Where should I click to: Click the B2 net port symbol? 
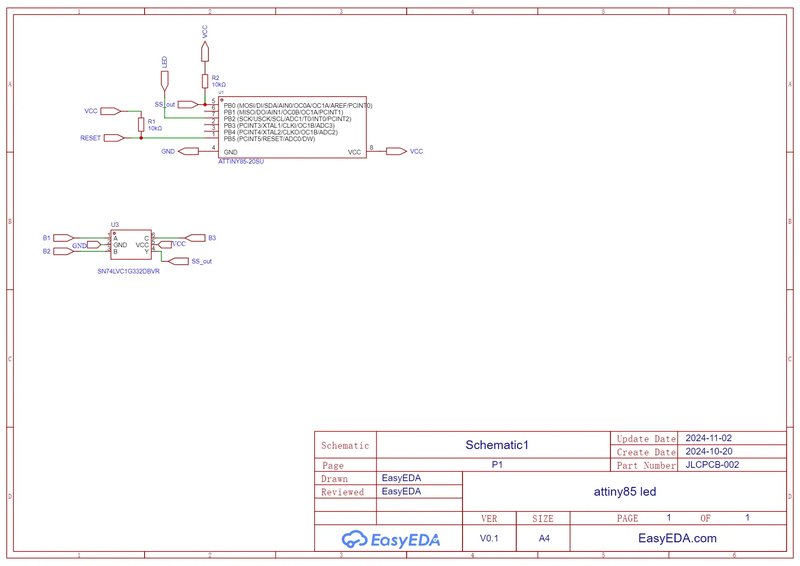[x=64, y=251]
